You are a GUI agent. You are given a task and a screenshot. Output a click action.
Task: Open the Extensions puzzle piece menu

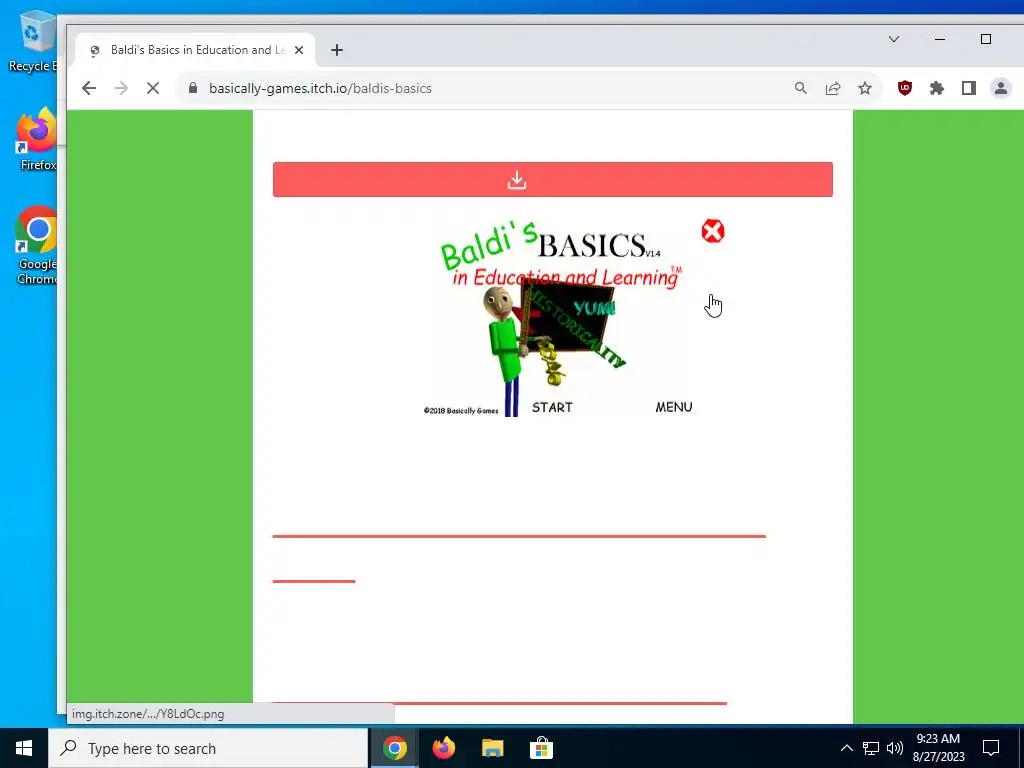point(936,88)
